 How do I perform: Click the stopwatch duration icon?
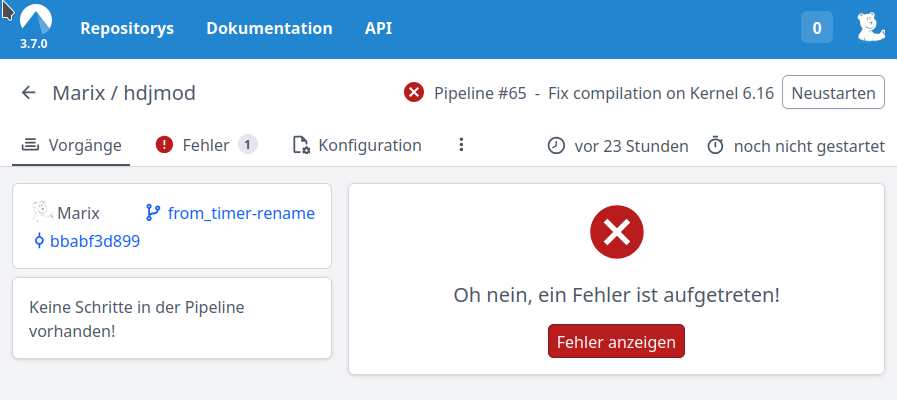(716, 145)
